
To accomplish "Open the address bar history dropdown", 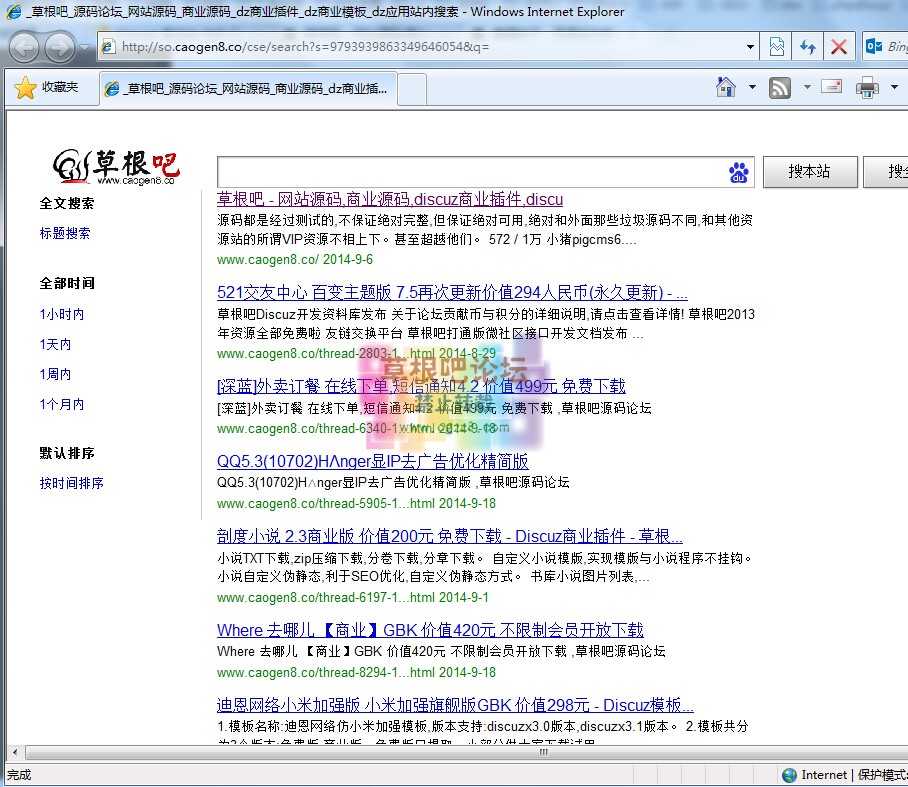I will point(752,46).
